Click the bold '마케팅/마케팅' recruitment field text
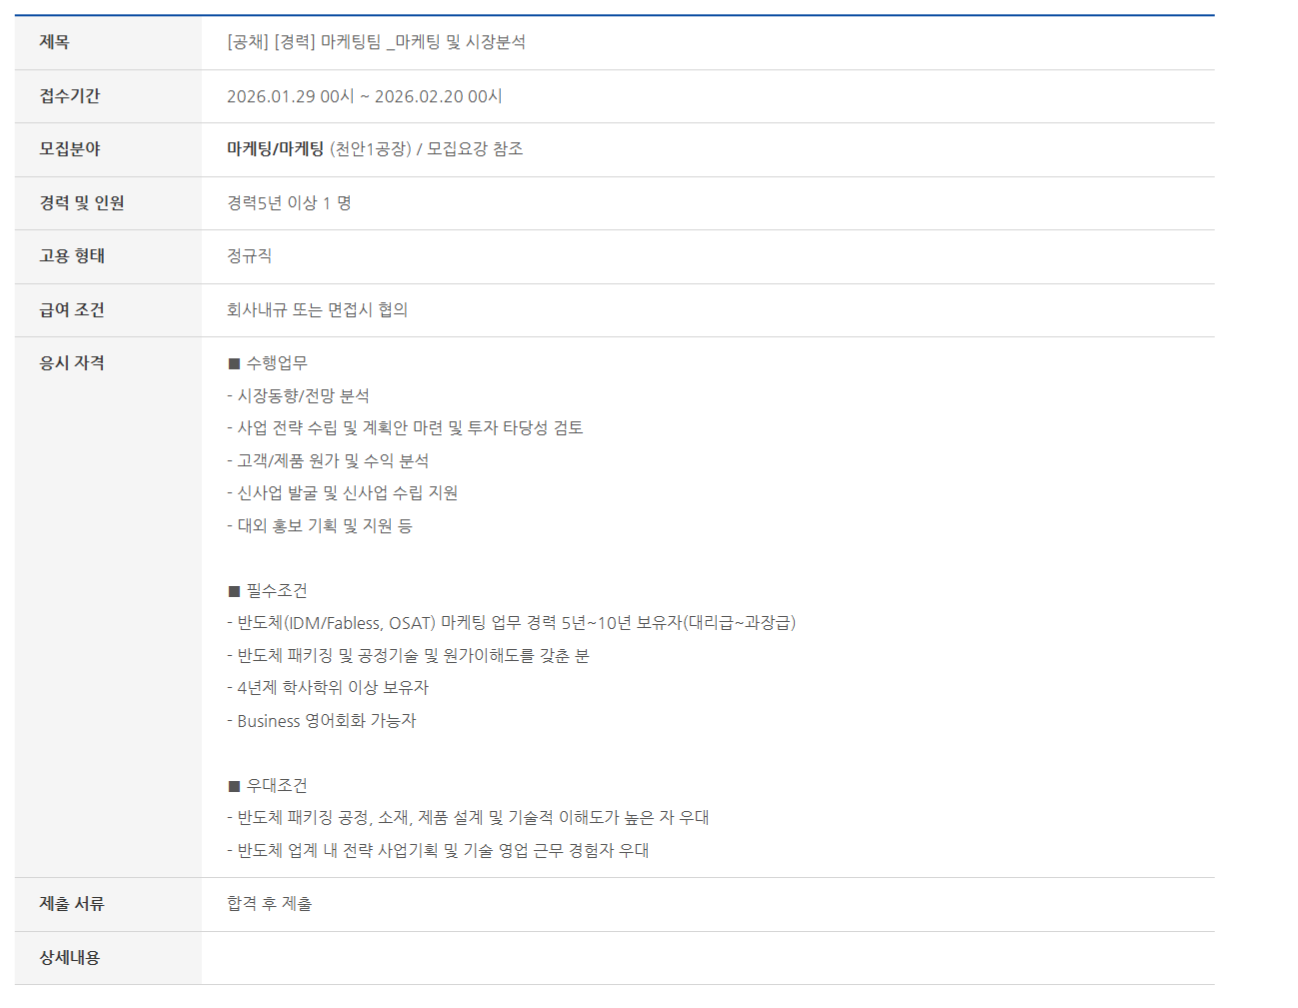The image size is (1298, 1008). (275, 149)
